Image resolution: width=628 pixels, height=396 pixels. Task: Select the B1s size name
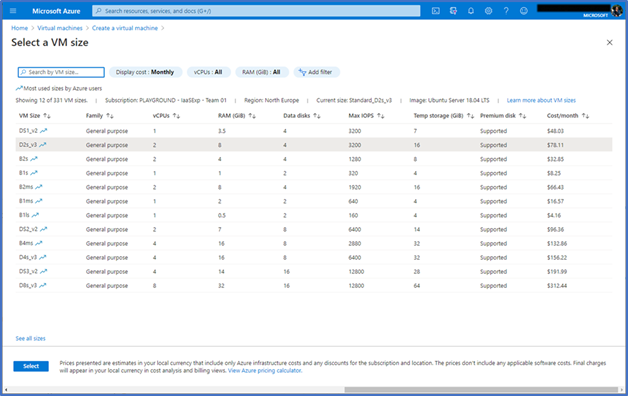click(x=24, y=173)
